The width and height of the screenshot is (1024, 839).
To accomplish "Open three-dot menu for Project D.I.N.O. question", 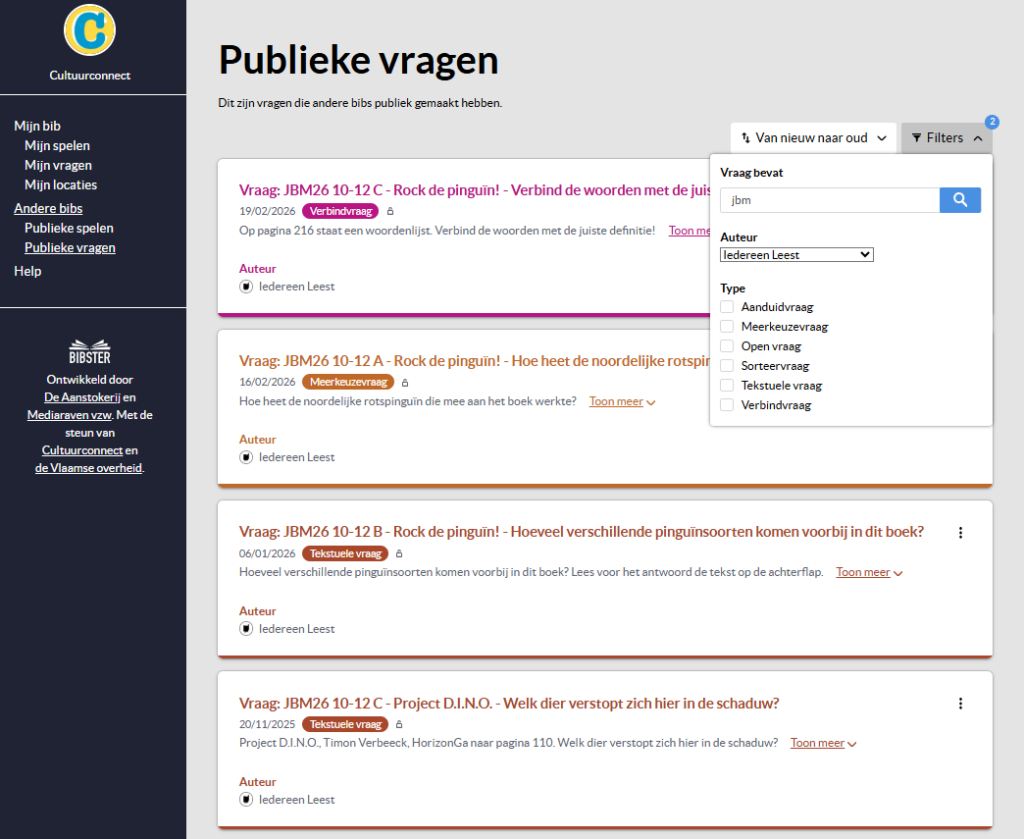I will pos(960,704).
